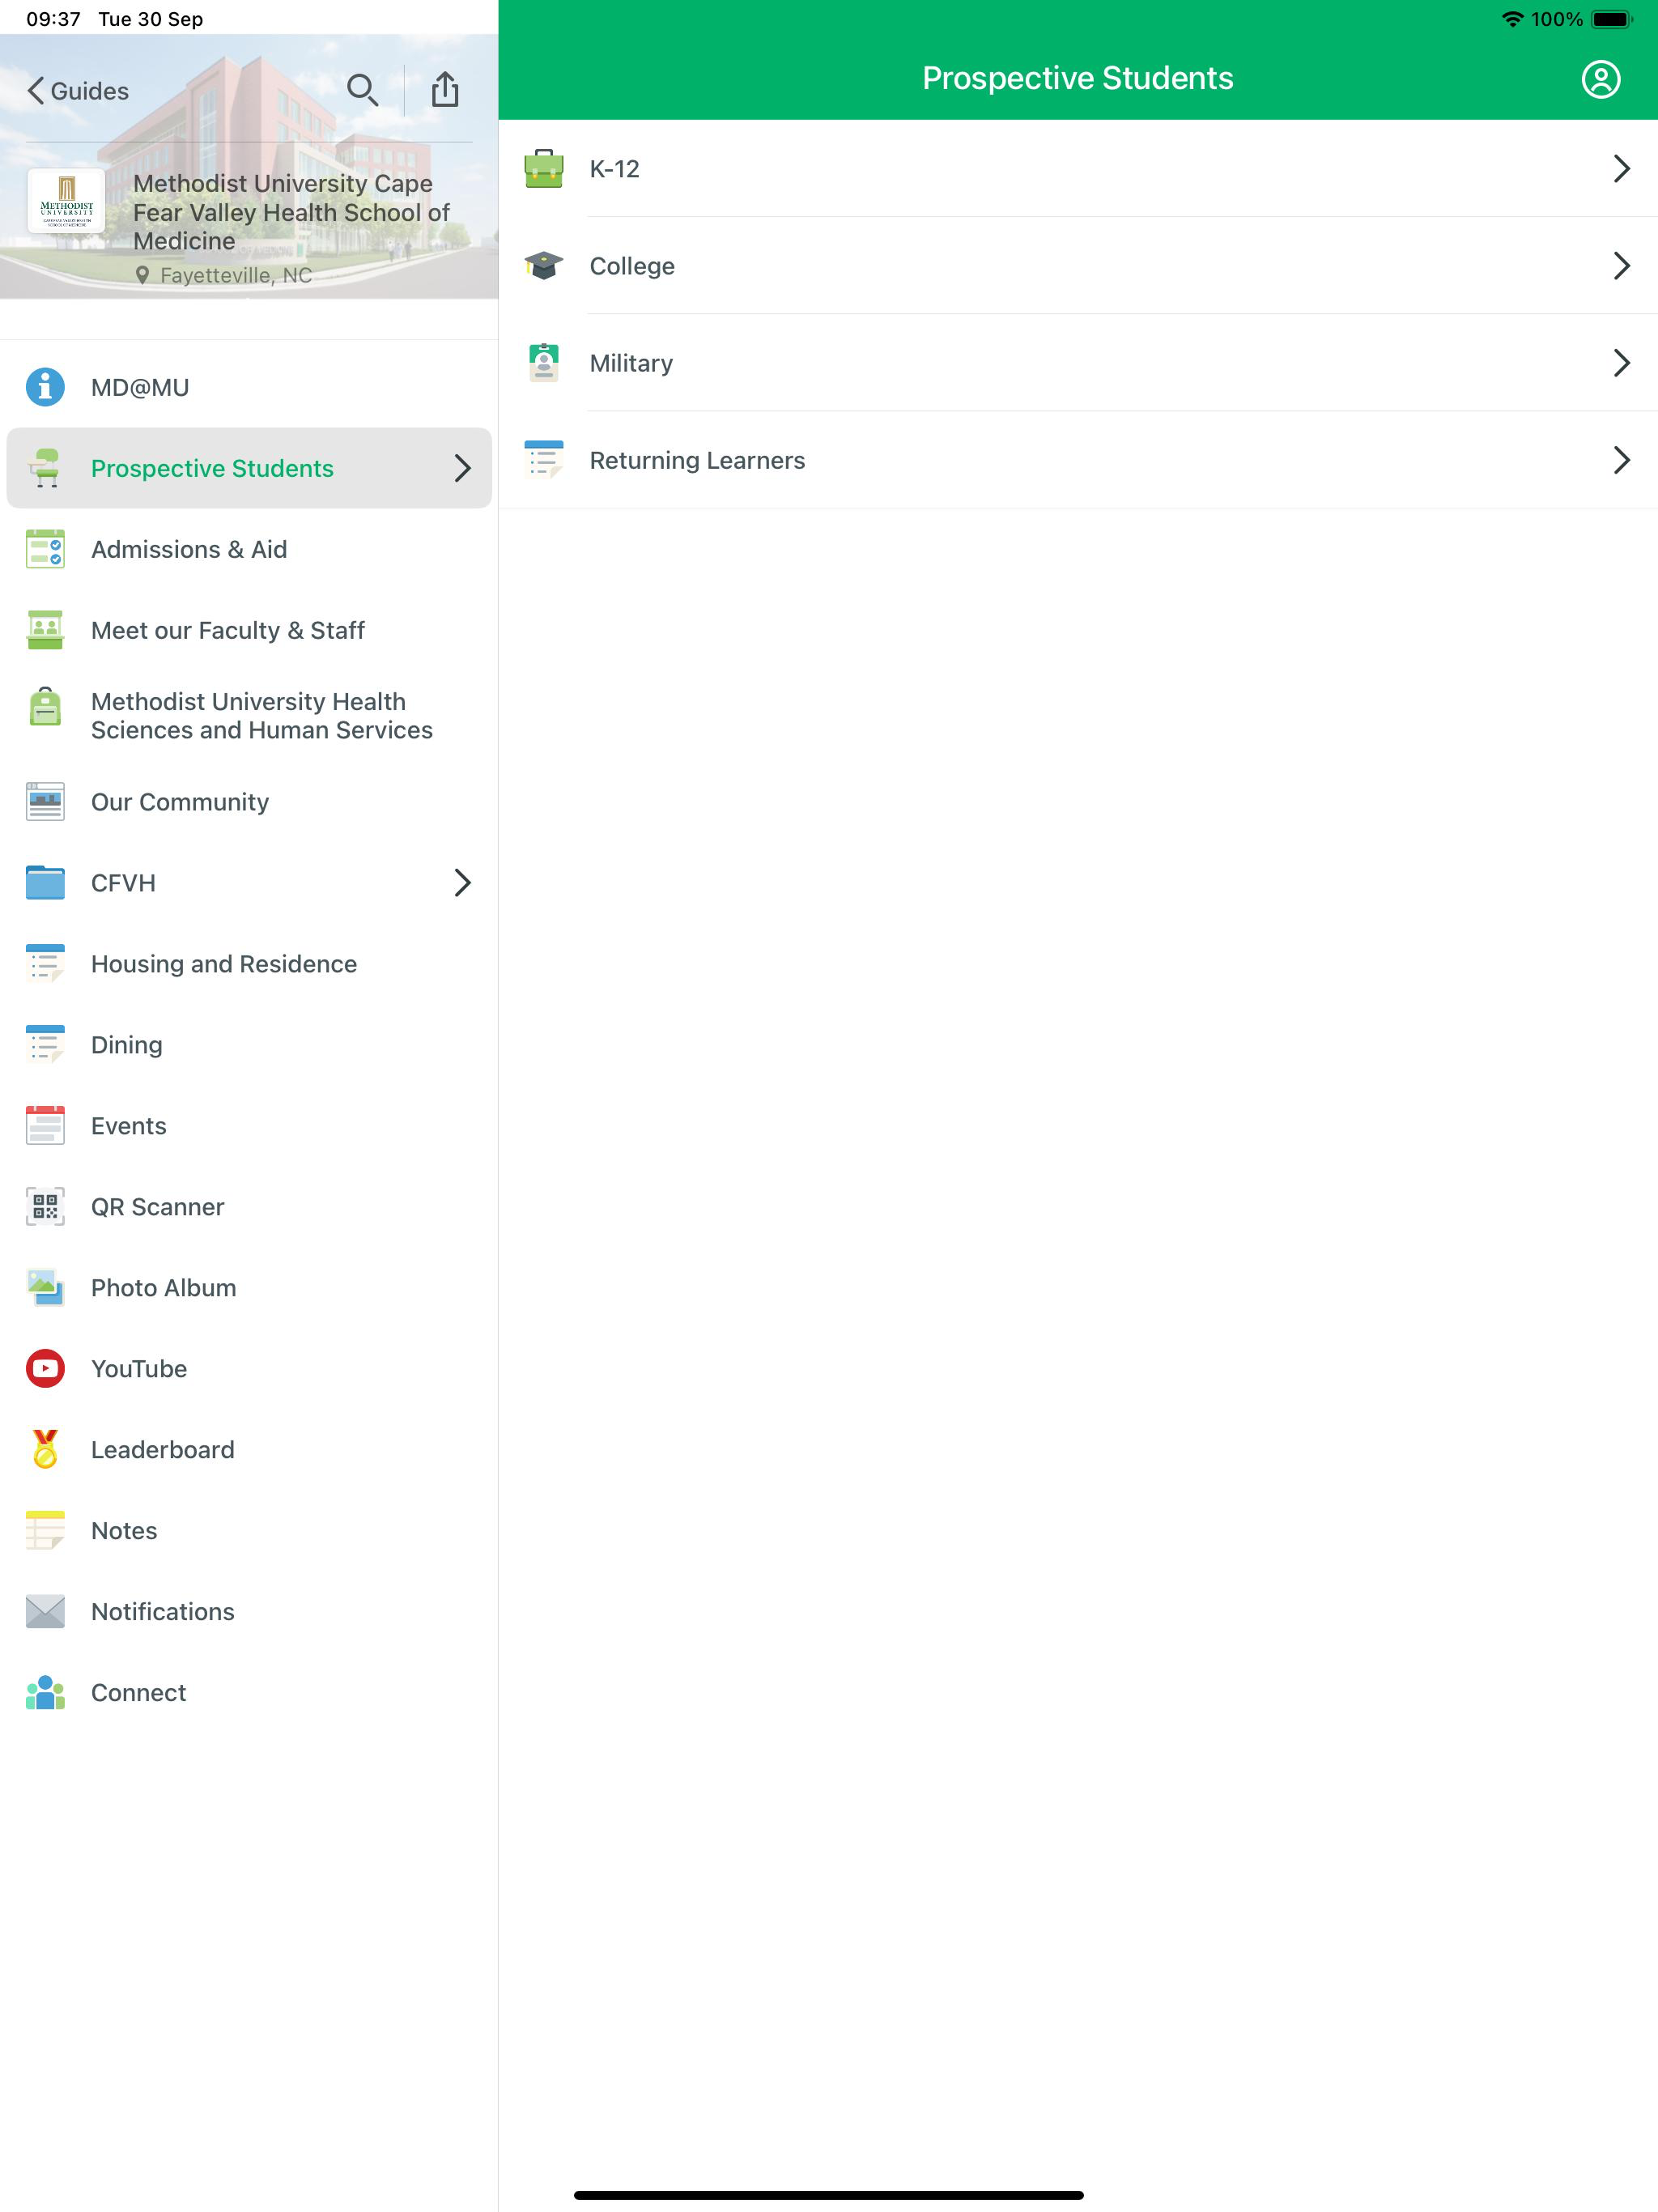Viewport: 1658px width, 2212px height.
Task: Open Housing and Residence
Action: [249, 964]
